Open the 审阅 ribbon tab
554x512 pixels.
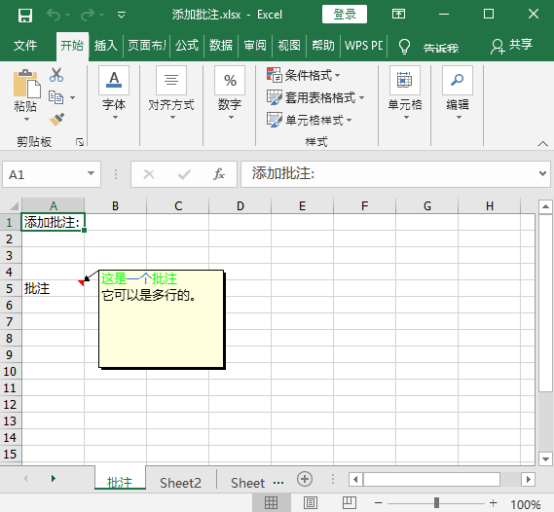click(x=255, y=45)
